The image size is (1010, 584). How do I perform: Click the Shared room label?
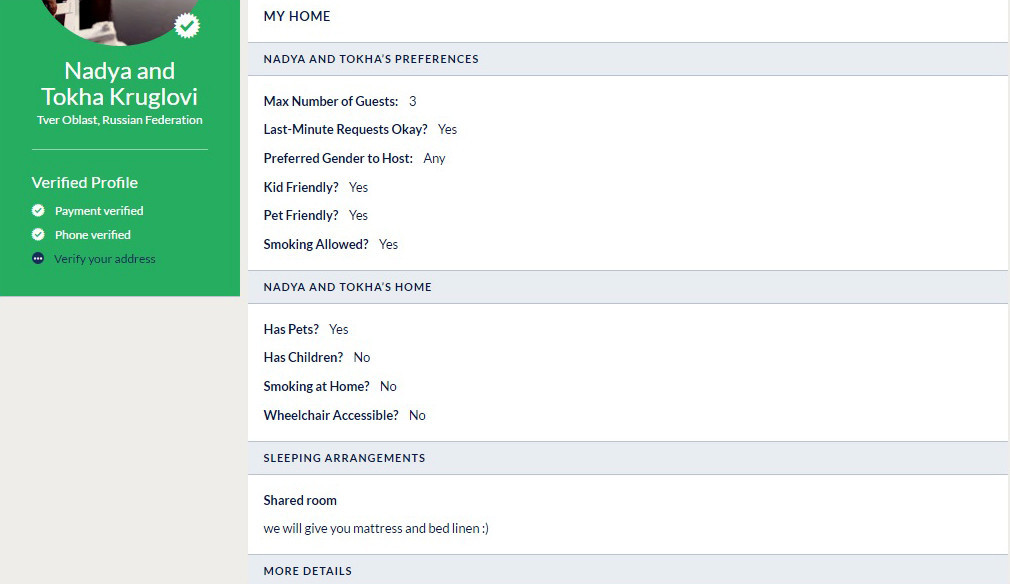pyautogui.click(x=300, y=500)
